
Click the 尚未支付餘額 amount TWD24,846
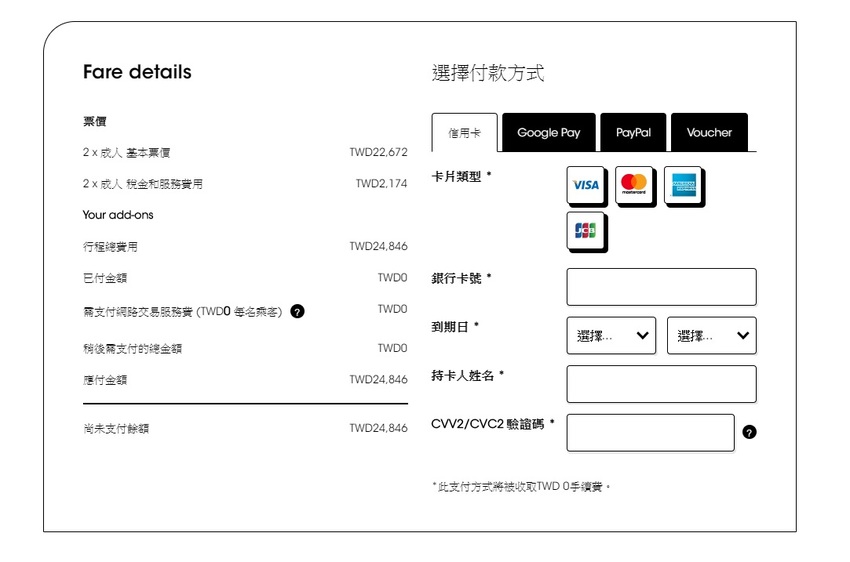click(x=378, y=428)
